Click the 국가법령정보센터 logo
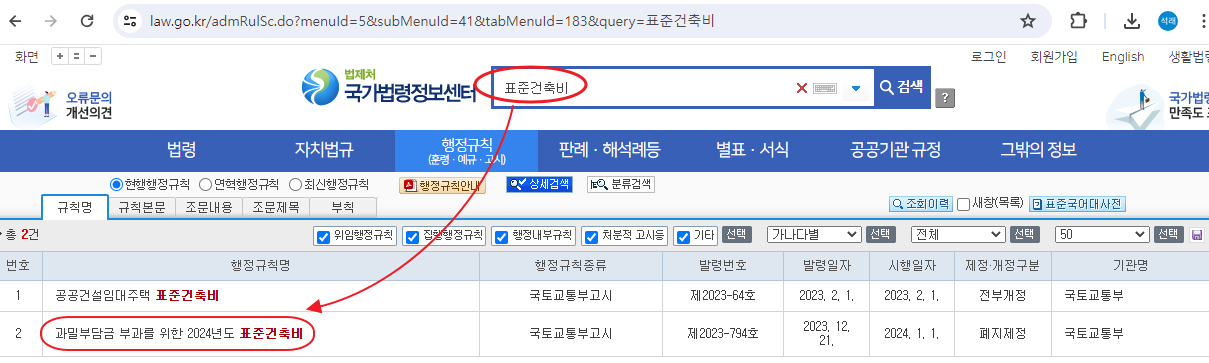The height and width of the screenshot is (363, 1209). [x=388, y=87]
